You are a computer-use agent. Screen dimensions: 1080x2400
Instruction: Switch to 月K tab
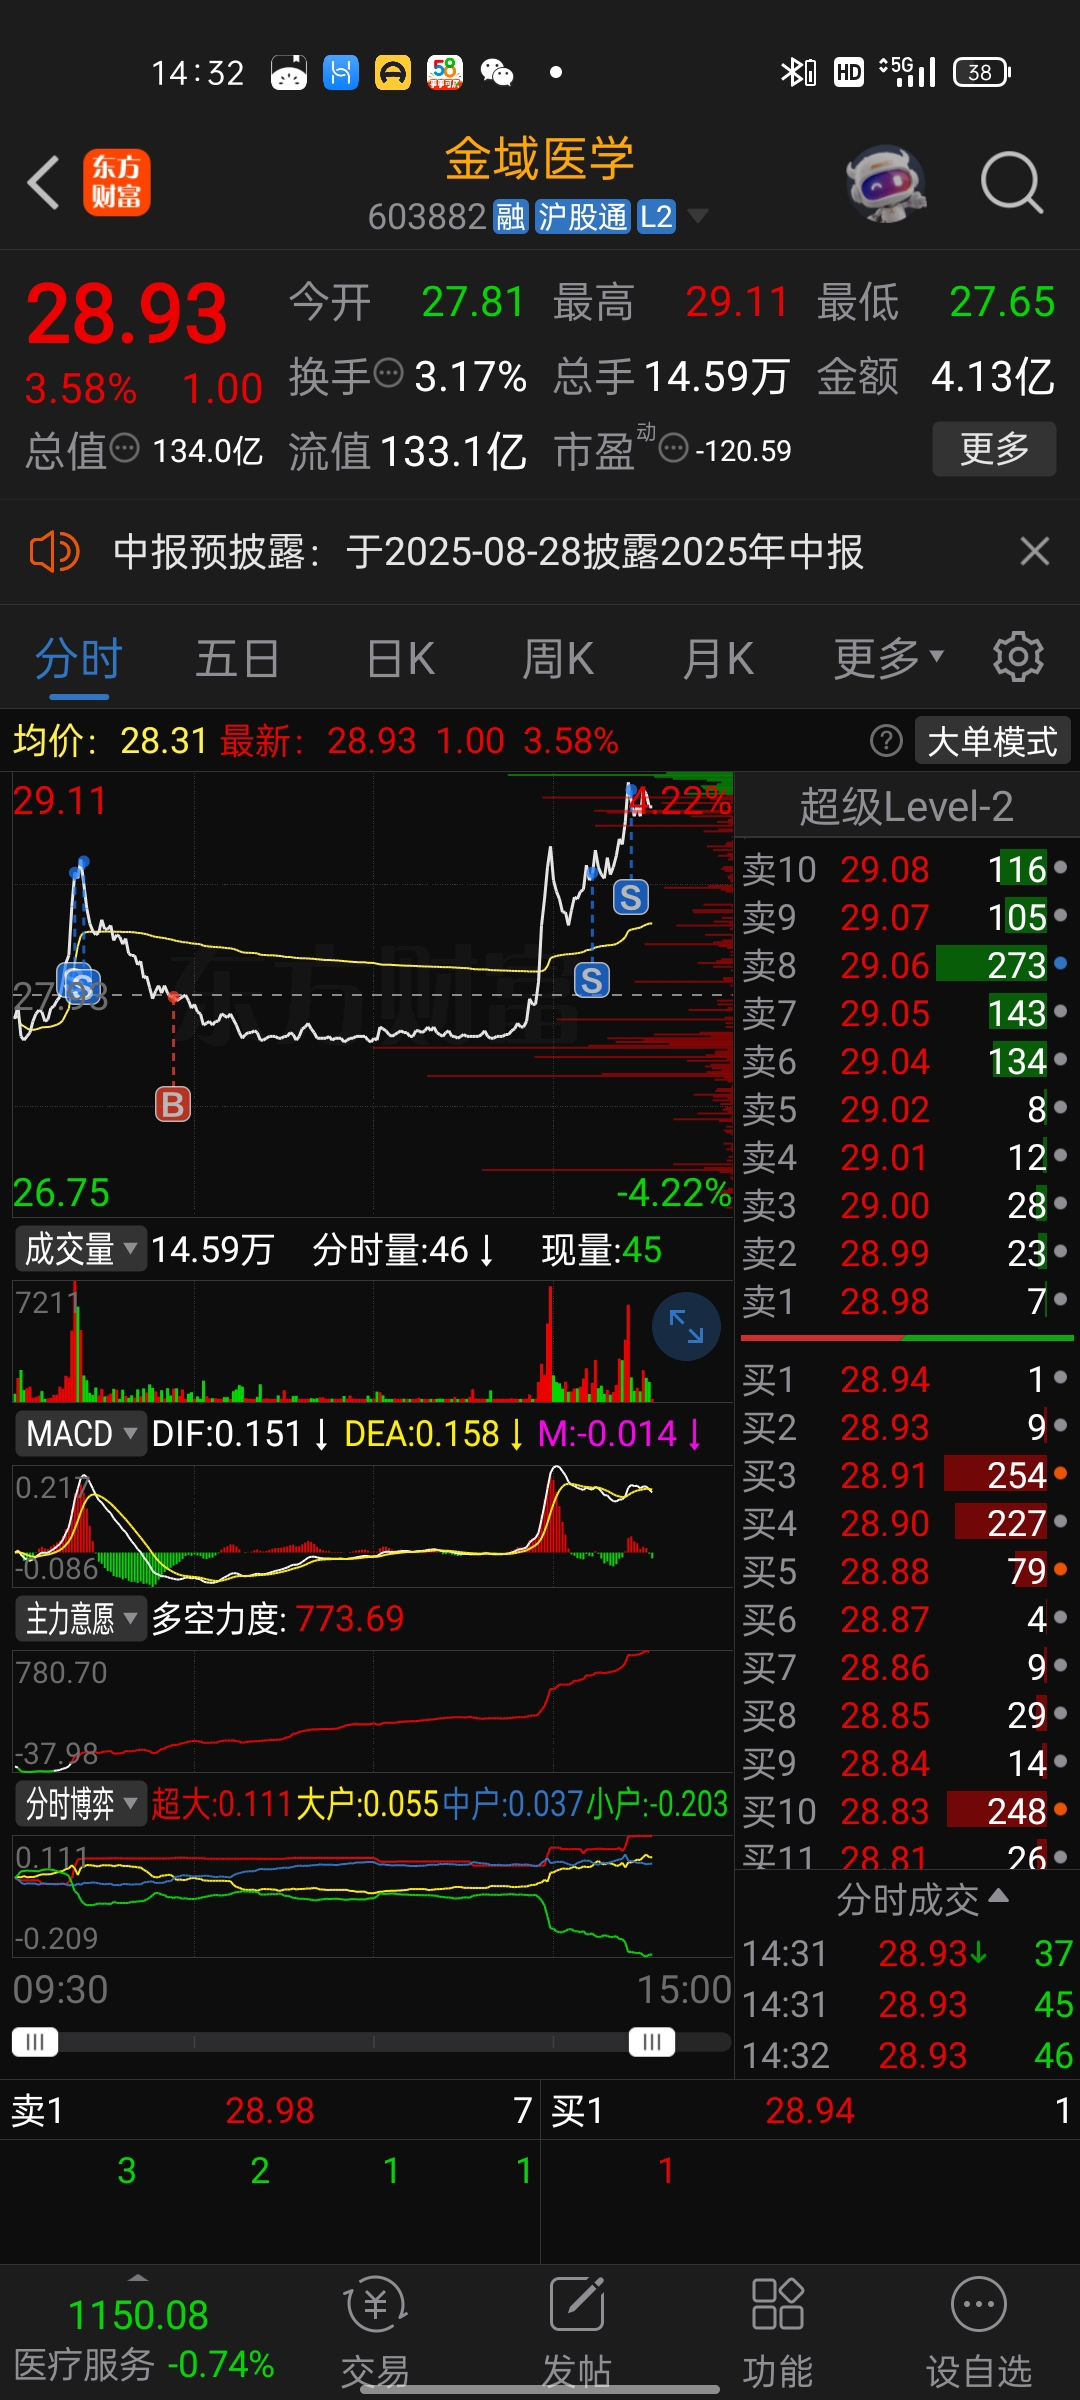coord(718,658)
